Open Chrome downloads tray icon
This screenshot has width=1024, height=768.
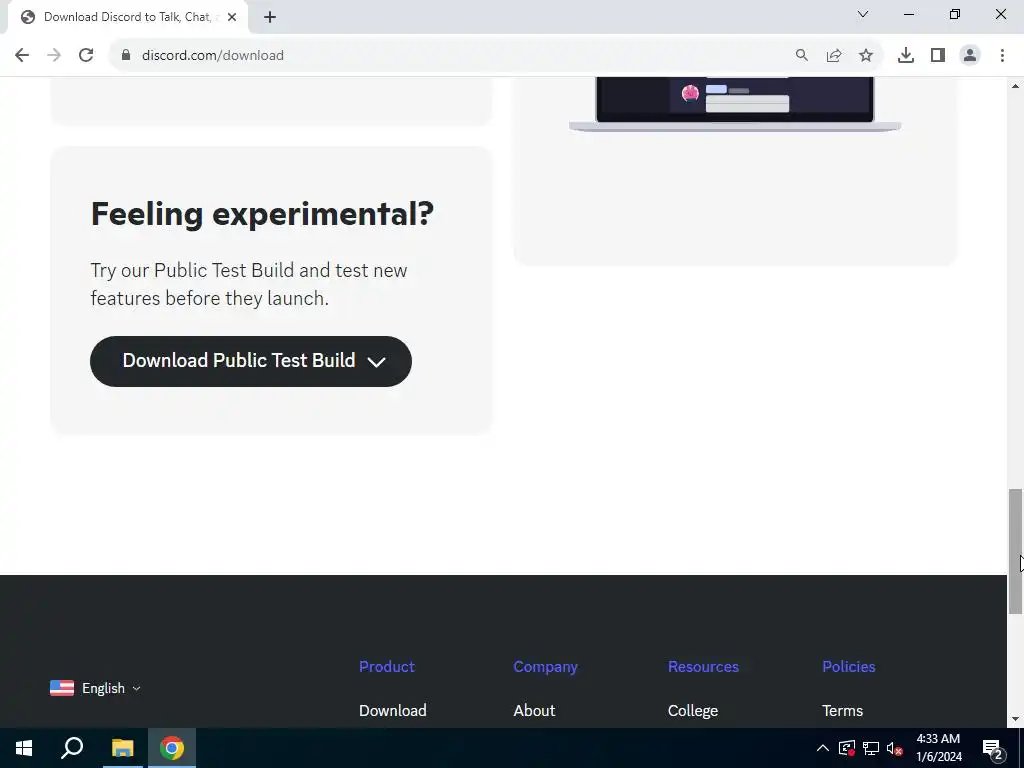906,56
